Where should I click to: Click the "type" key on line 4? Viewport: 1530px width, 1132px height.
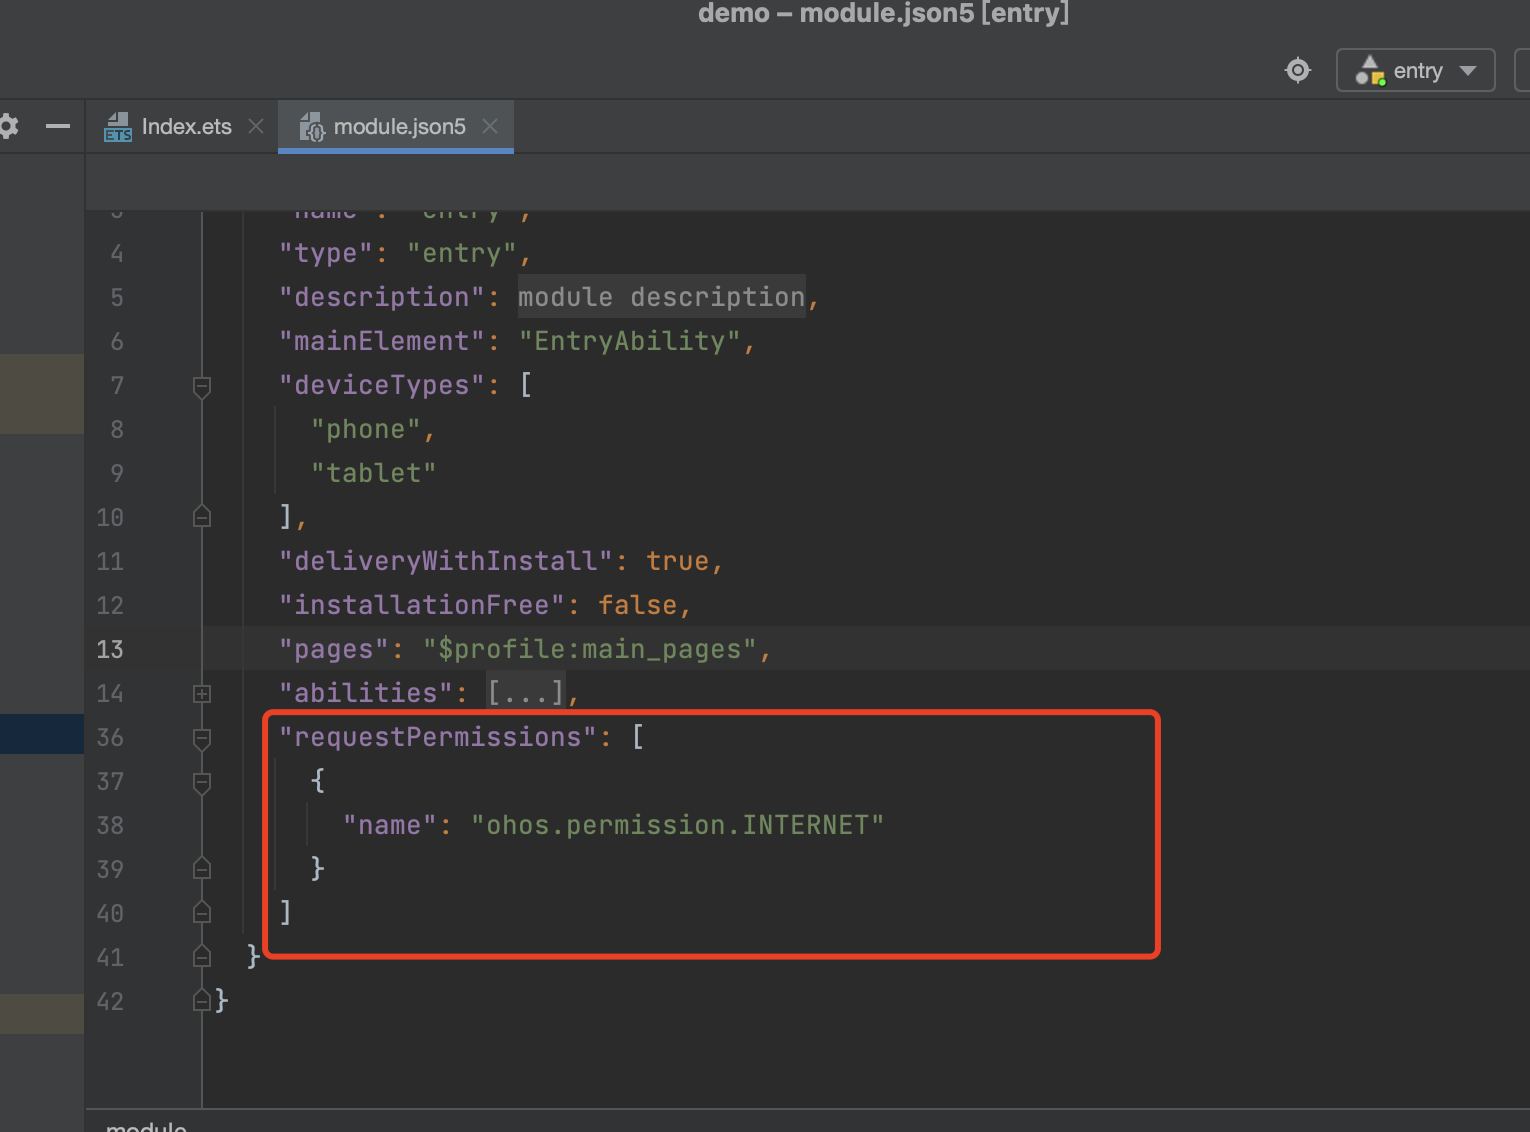click(x=326, y=253)
